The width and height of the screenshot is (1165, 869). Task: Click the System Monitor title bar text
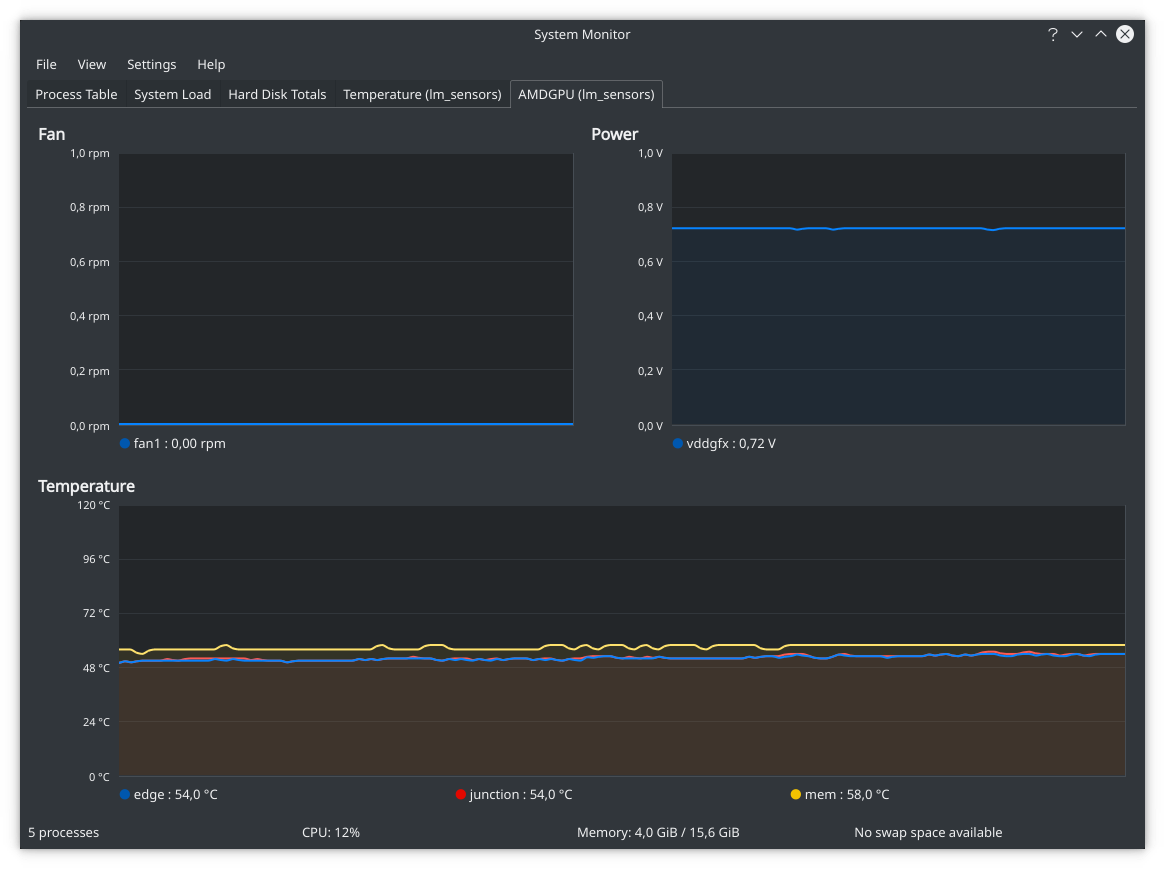[x=582, y=34]
